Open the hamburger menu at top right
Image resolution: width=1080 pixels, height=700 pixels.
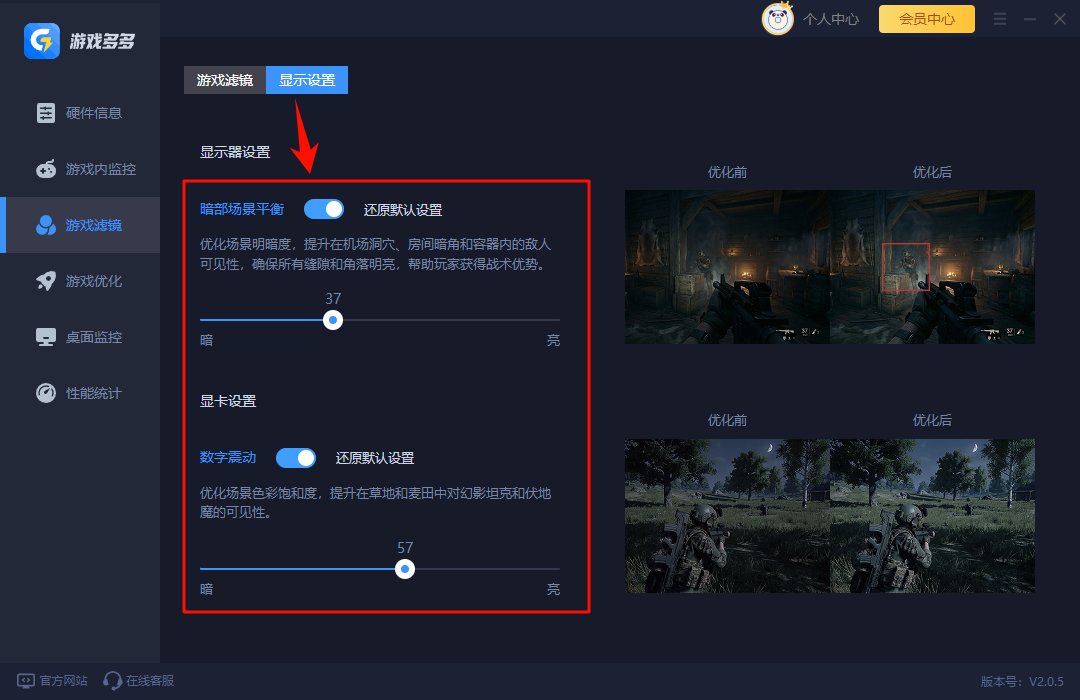tap(999, 18)
